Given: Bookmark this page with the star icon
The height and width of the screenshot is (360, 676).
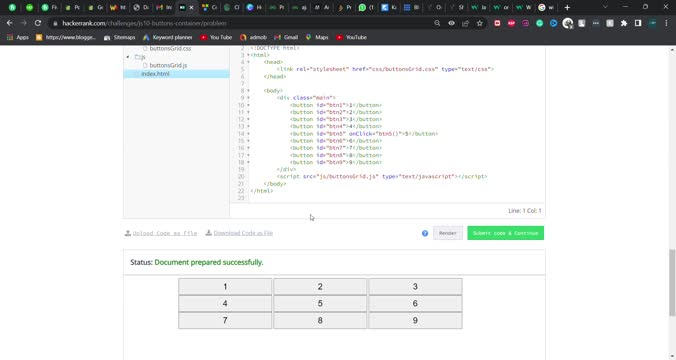Looking at the screenshot, I should coord(479,23).
